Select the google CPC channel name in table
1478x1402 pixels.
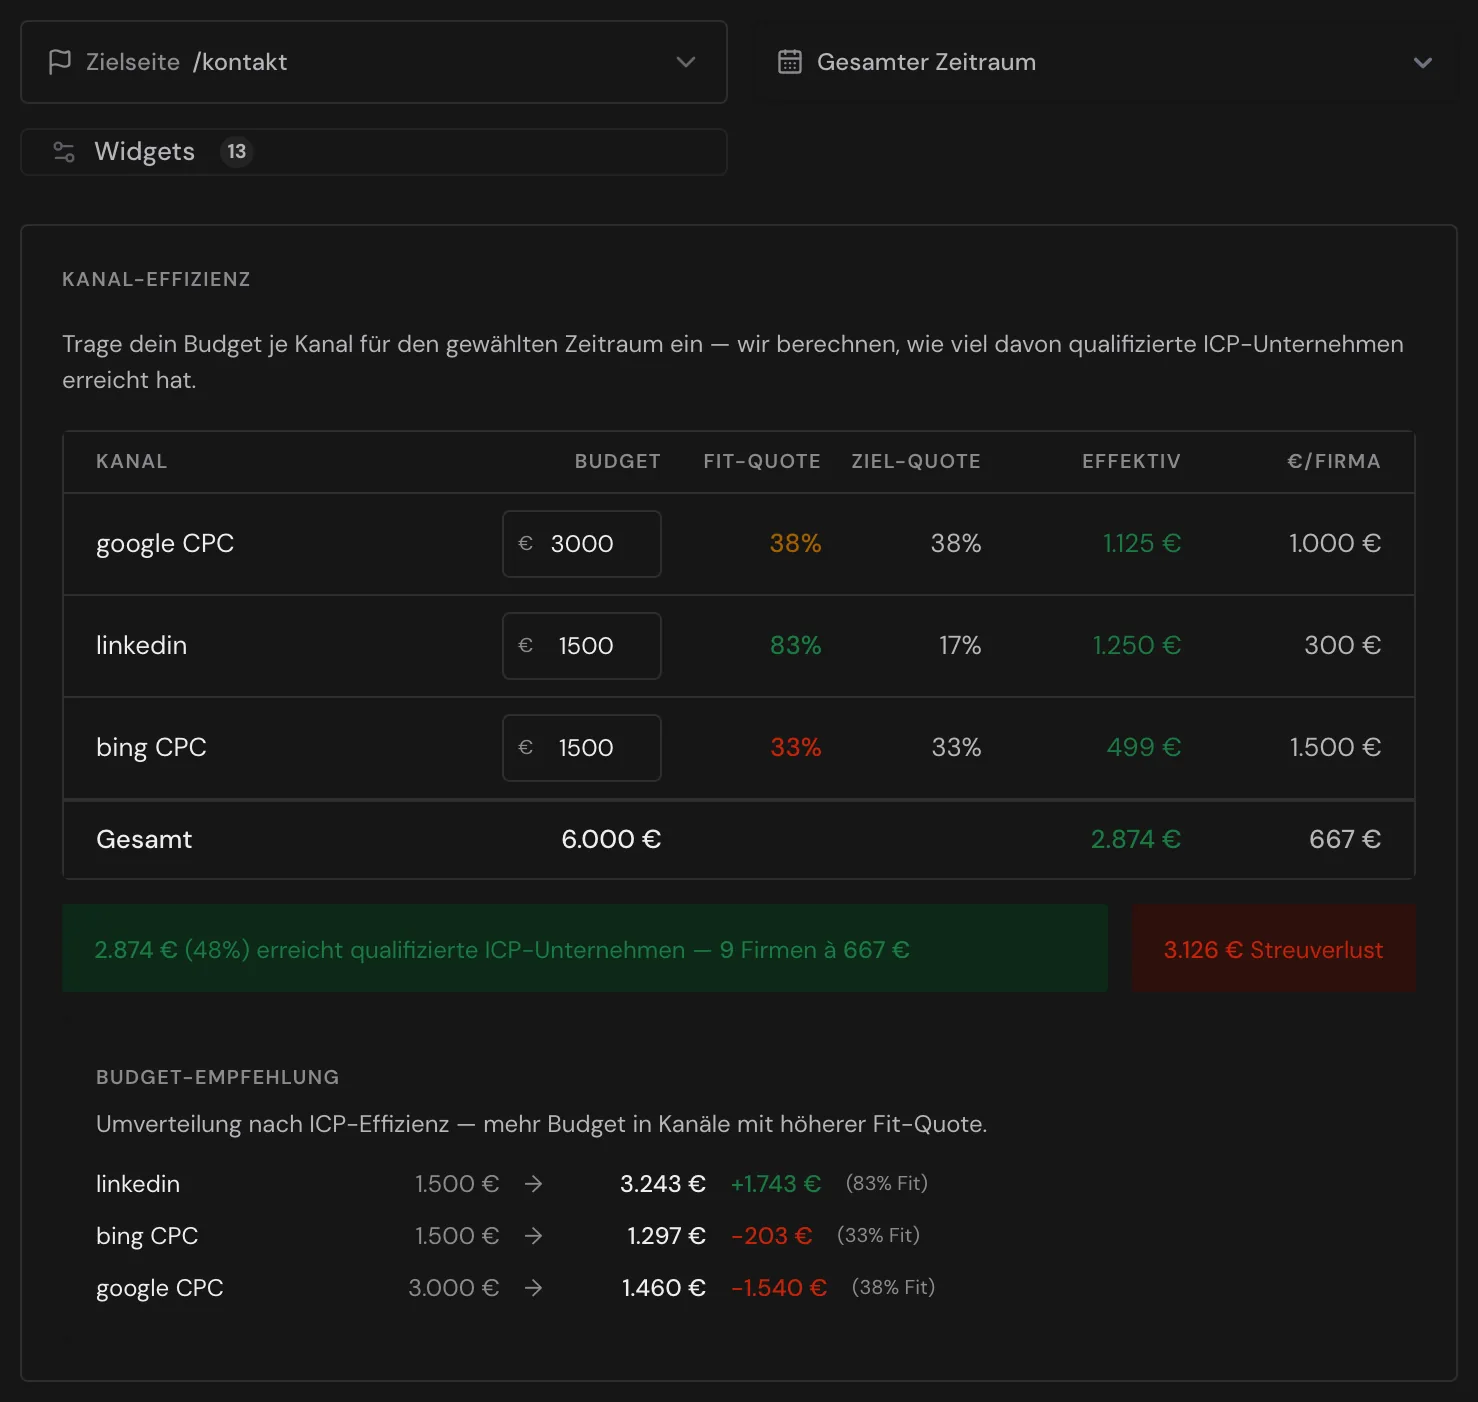coord(165,544)
